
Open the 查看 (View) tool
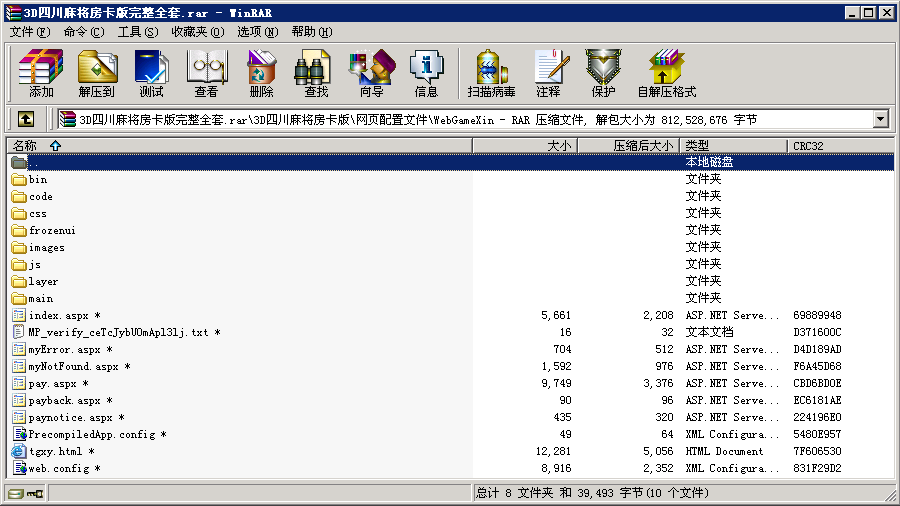click(x=206, y=73)
